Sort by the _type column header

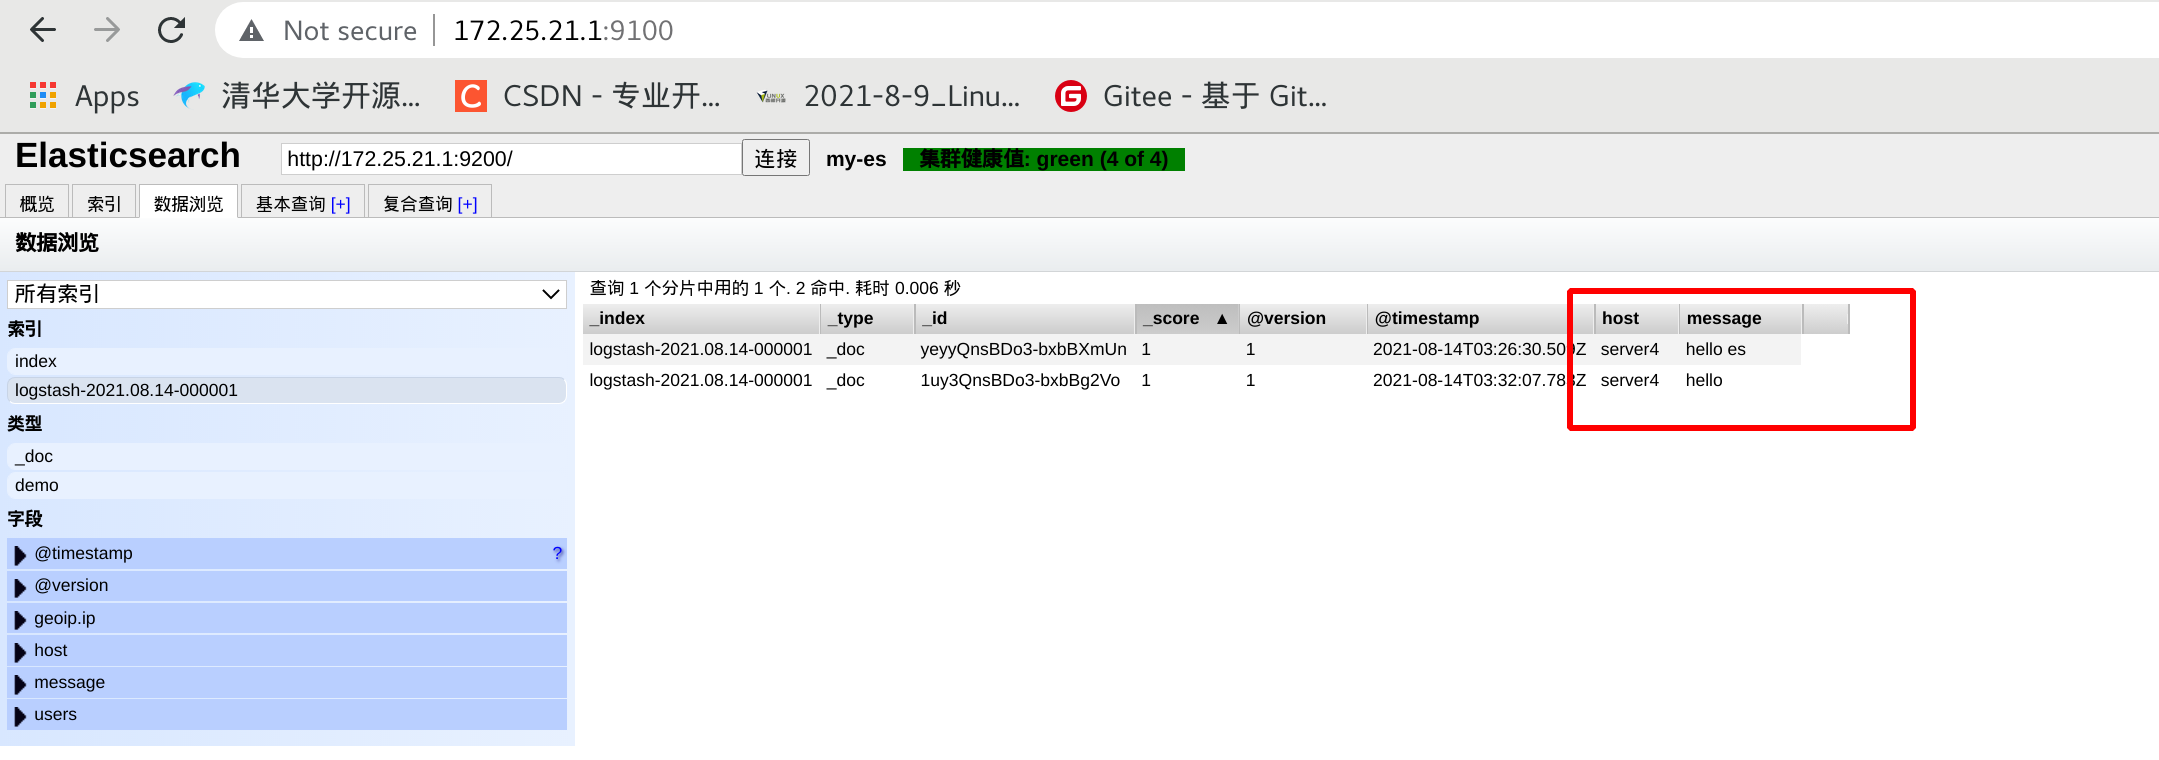867,318
